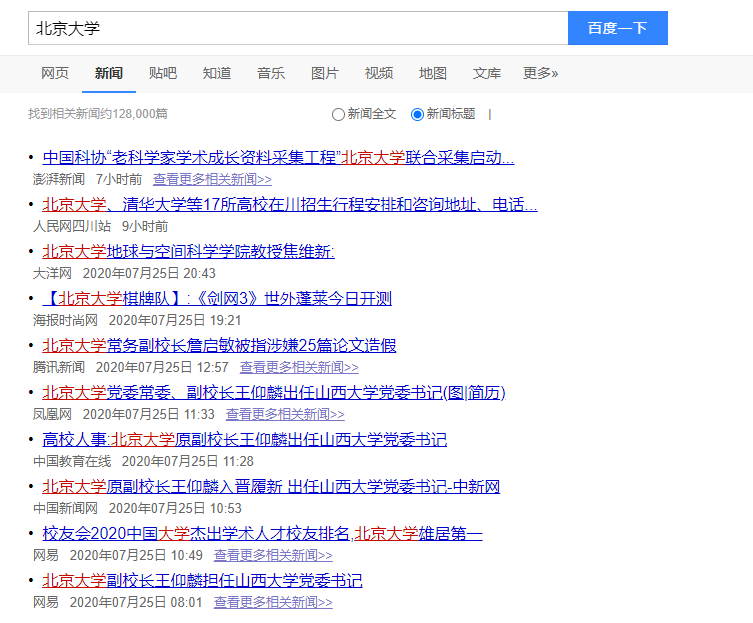Screen dimensions: 753x623
Task: Open headline about 中国科协老科学家学术成长资料采集工程
Action: coord(278,158)
